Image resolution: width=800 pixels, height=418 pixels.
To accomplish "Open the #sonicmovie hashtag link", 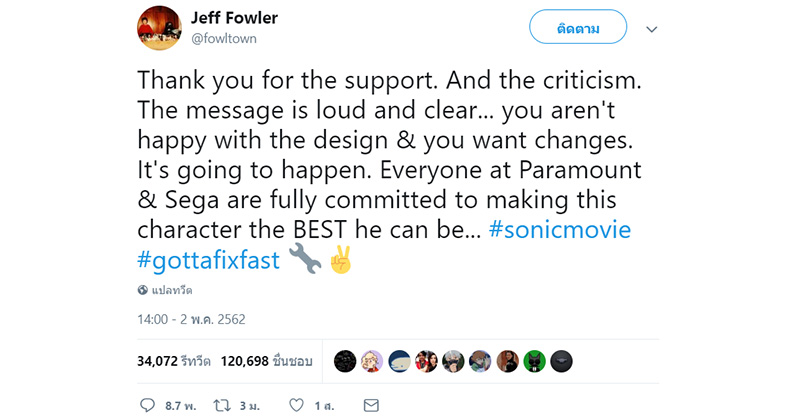I will (560, 229).
